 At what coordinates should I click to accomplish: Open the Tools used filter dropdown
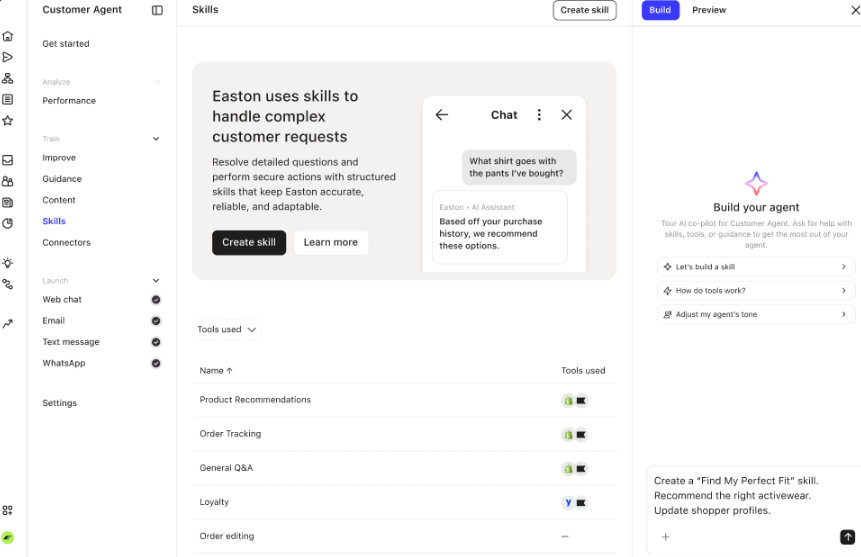227,330
